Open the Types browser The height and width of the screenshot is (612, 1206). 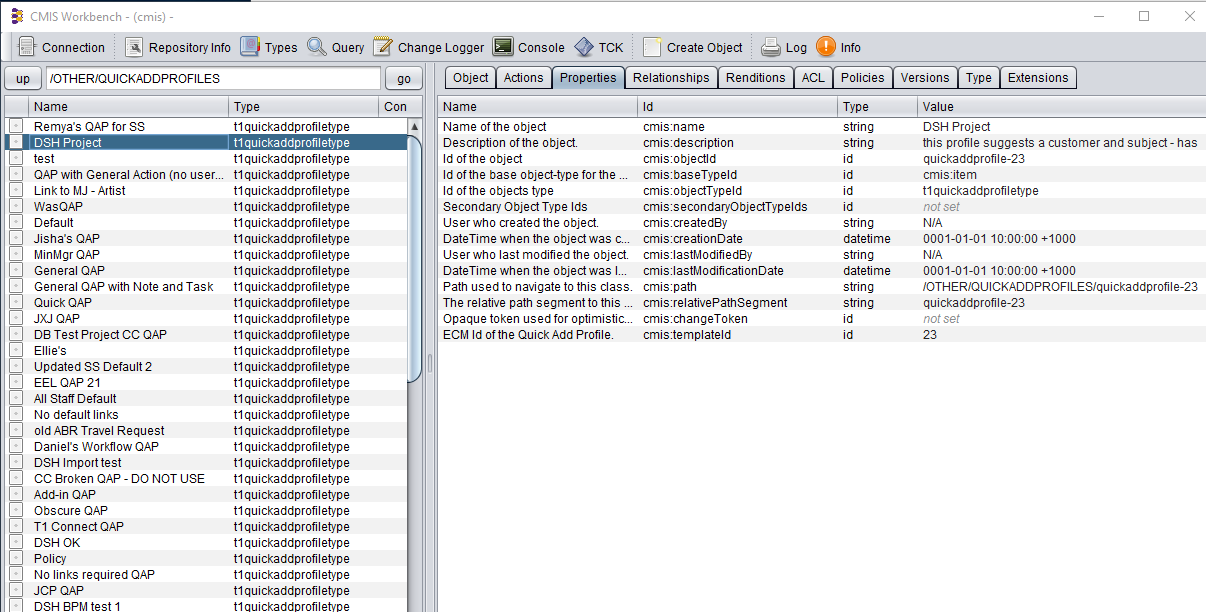269,47
